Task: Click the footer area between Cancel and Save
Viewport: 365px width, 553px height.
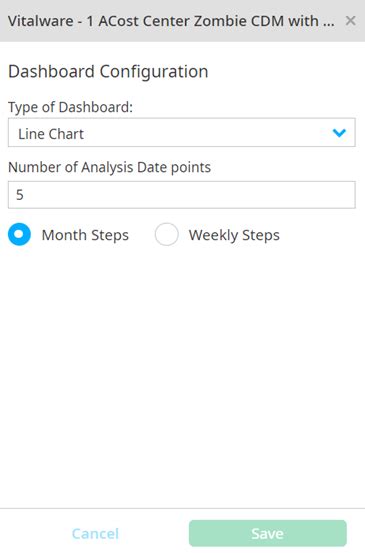Action: 154,533
